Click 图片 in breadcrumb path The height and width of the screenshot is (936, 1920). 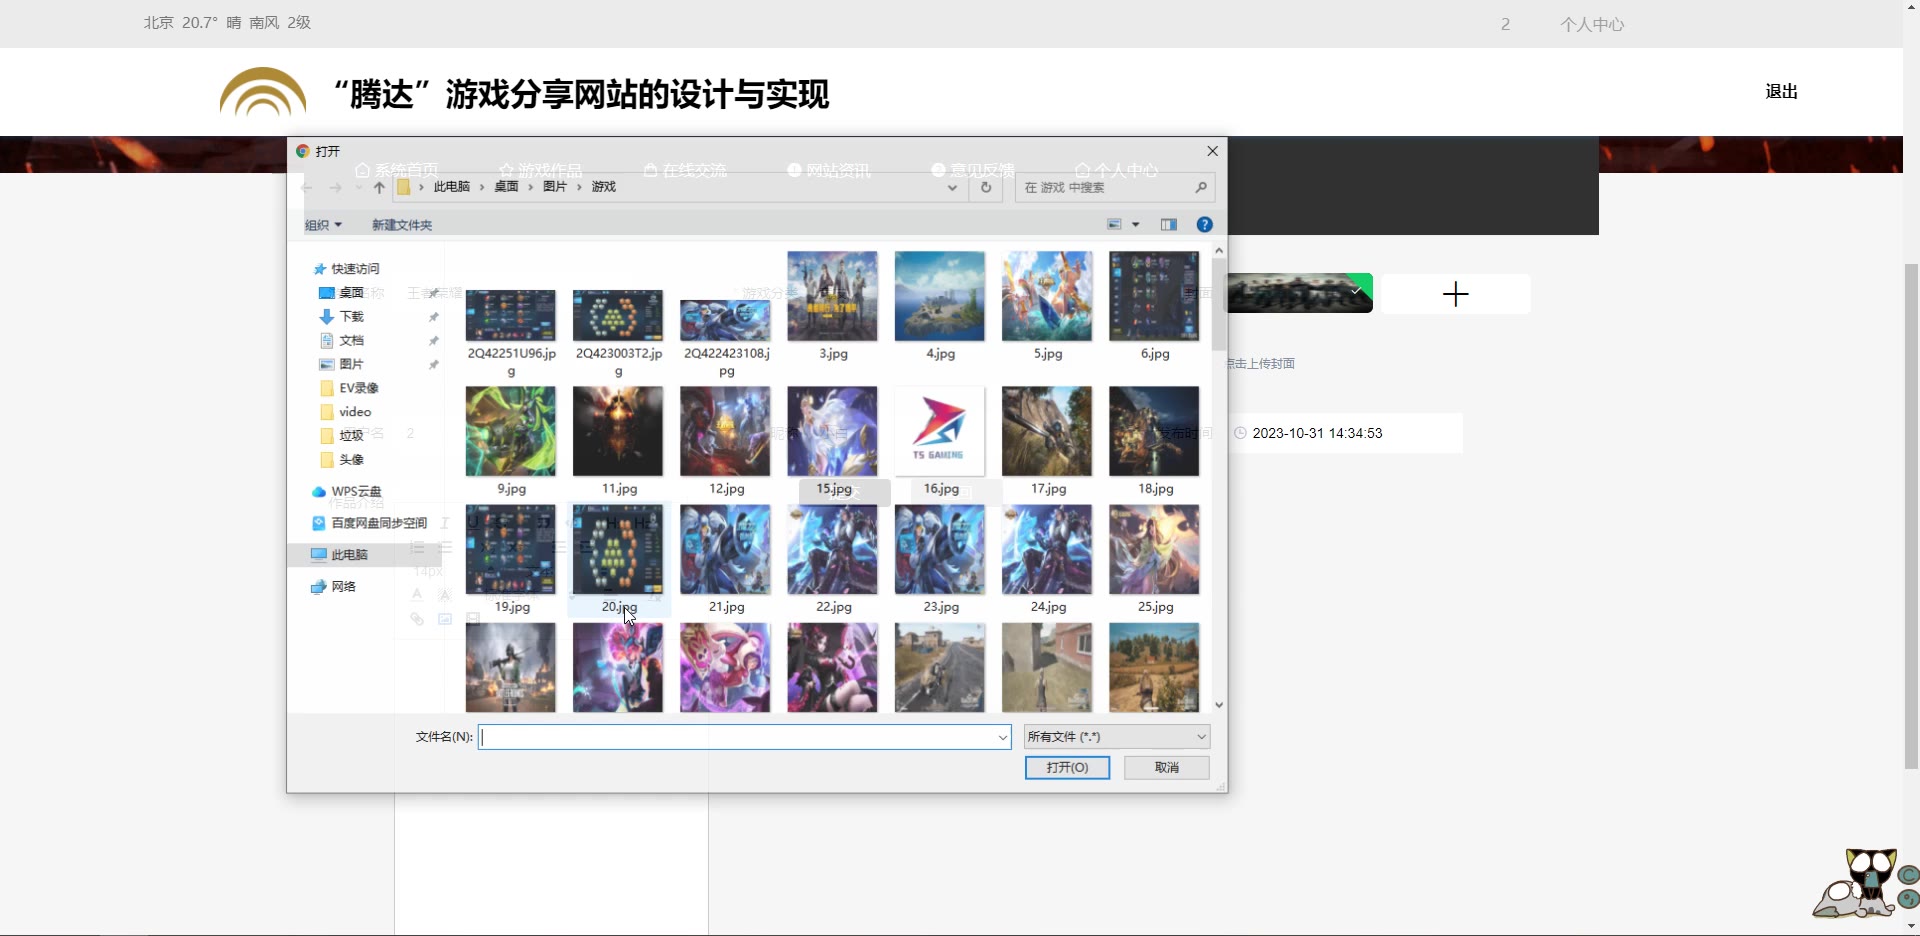click(554, 187)
